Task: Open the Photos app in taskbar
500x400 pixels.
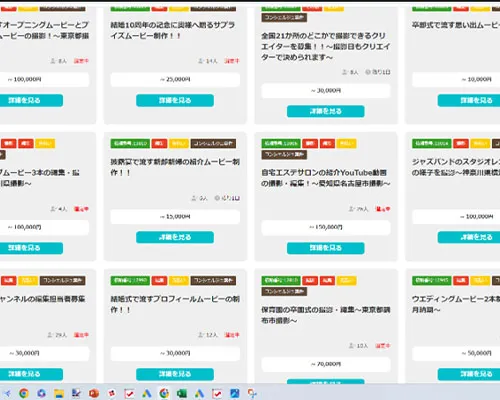Action: (x=235, y=394)
